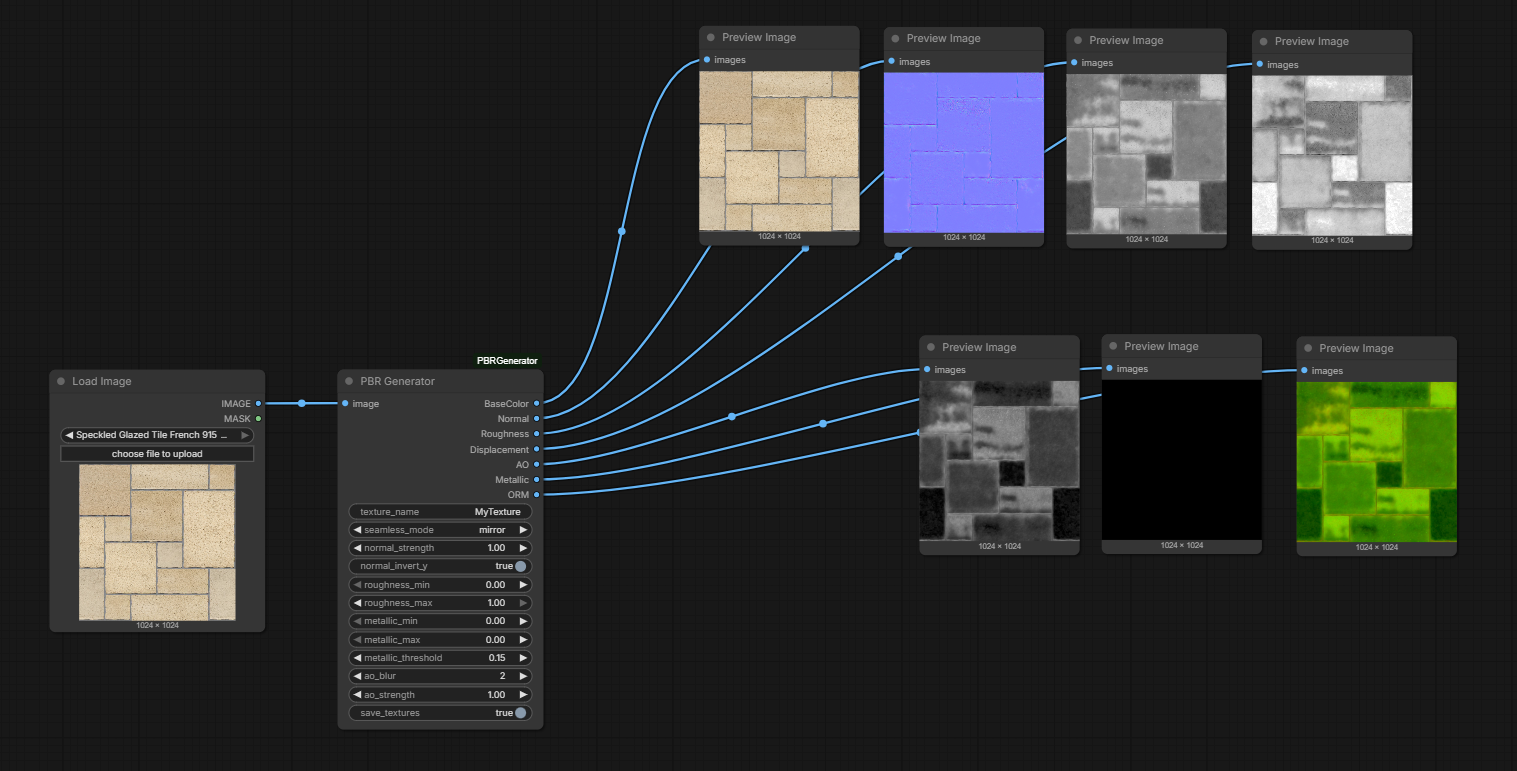1517x771 pixels.
Task: Click the whitish displacement preview image
Action: point(1332,155)
